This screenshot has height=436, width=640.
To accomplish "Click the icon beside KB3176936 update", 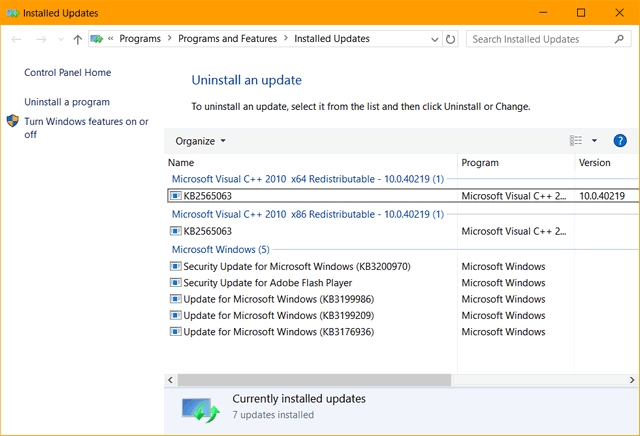I will [x=176, y=331].
